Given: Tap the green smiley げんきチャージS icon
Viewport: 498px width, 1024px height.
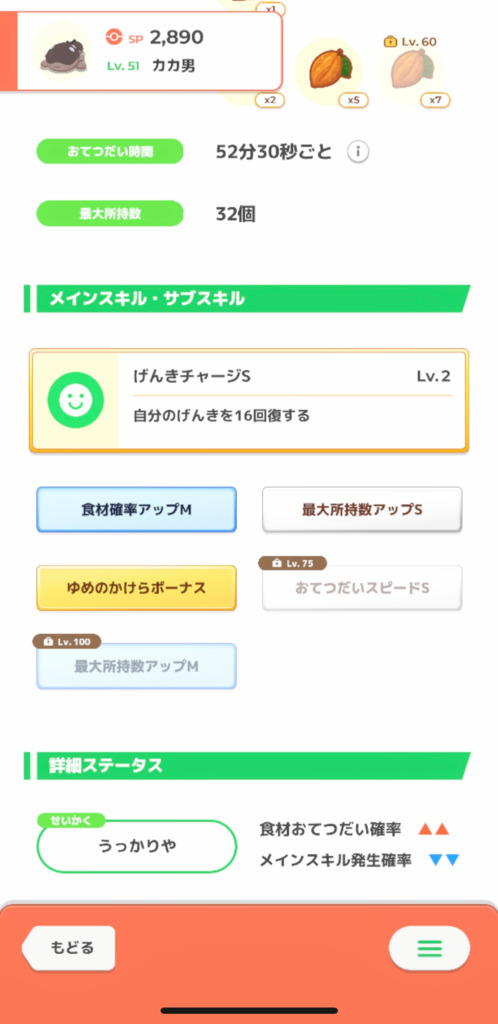Looking at the screenshot, I should pyautogui.click(x=76, y=400).
